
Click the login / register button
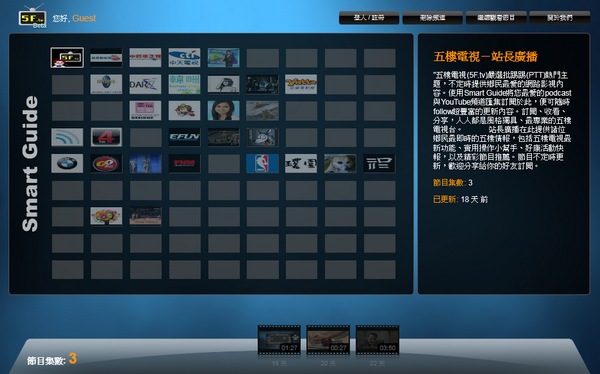click(369, 18)
